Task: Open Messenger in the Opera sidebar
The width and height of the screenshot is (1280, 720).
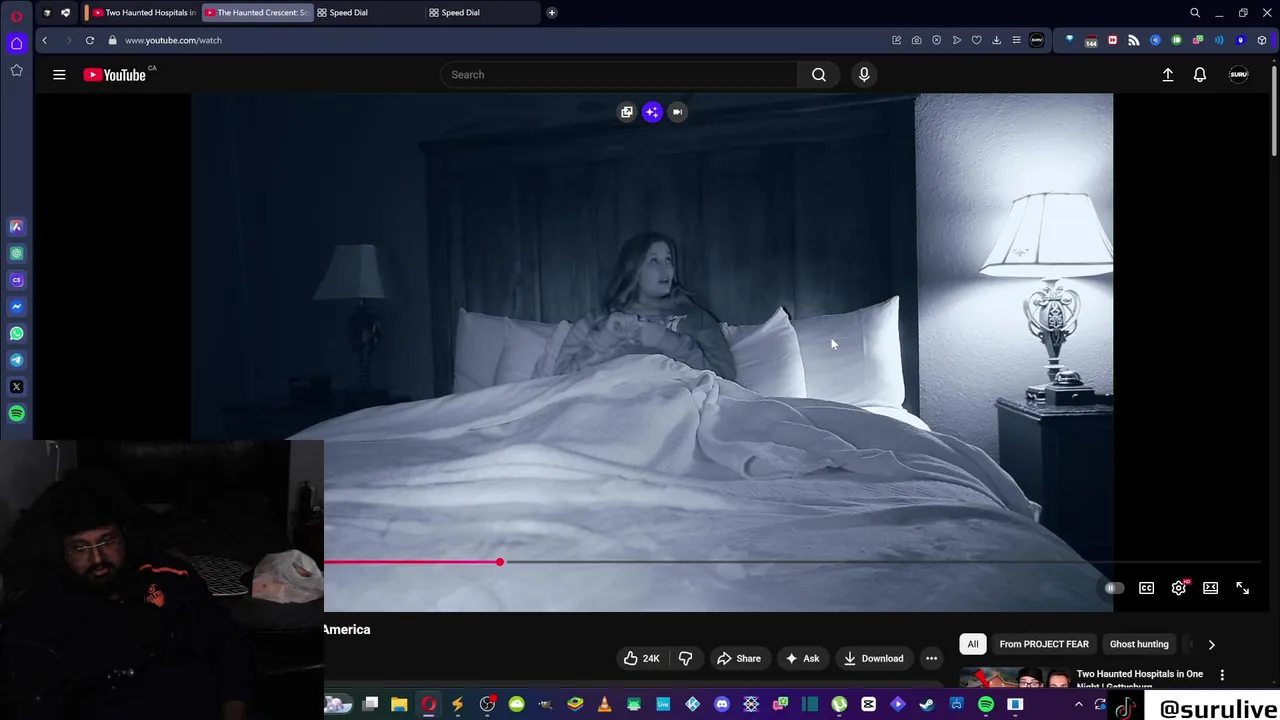Action: point(16,307)
